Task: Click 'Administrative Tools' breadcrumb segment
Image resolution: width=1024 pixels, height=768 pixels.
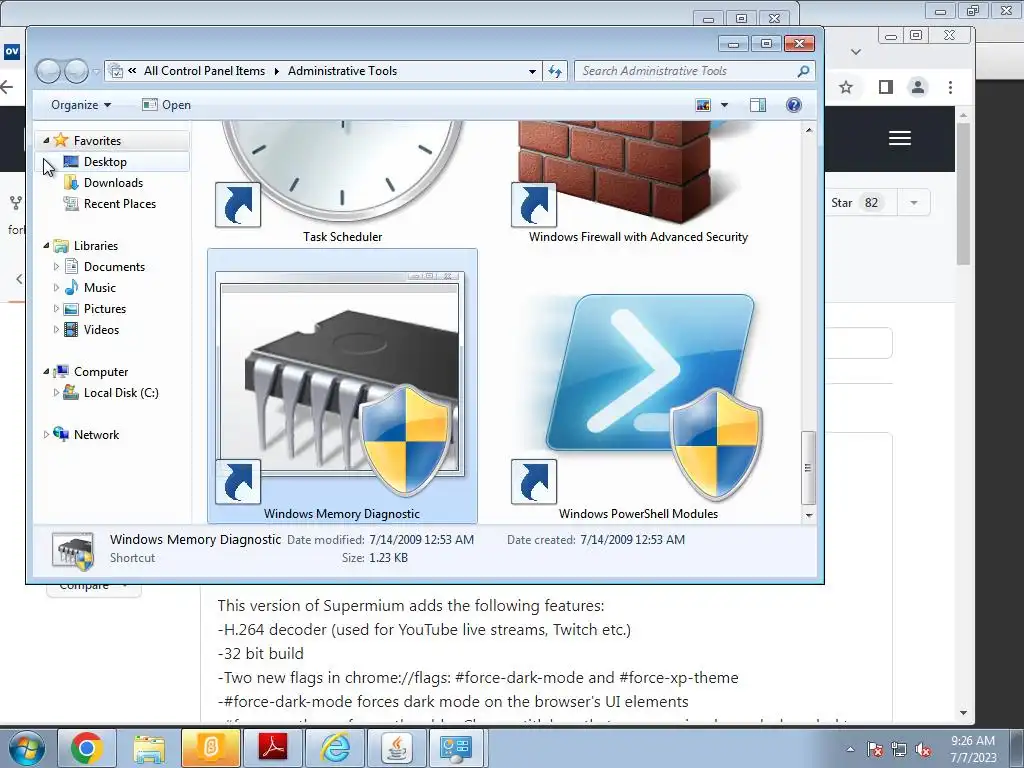Action: pyautogui.click(x=342, y=71)
